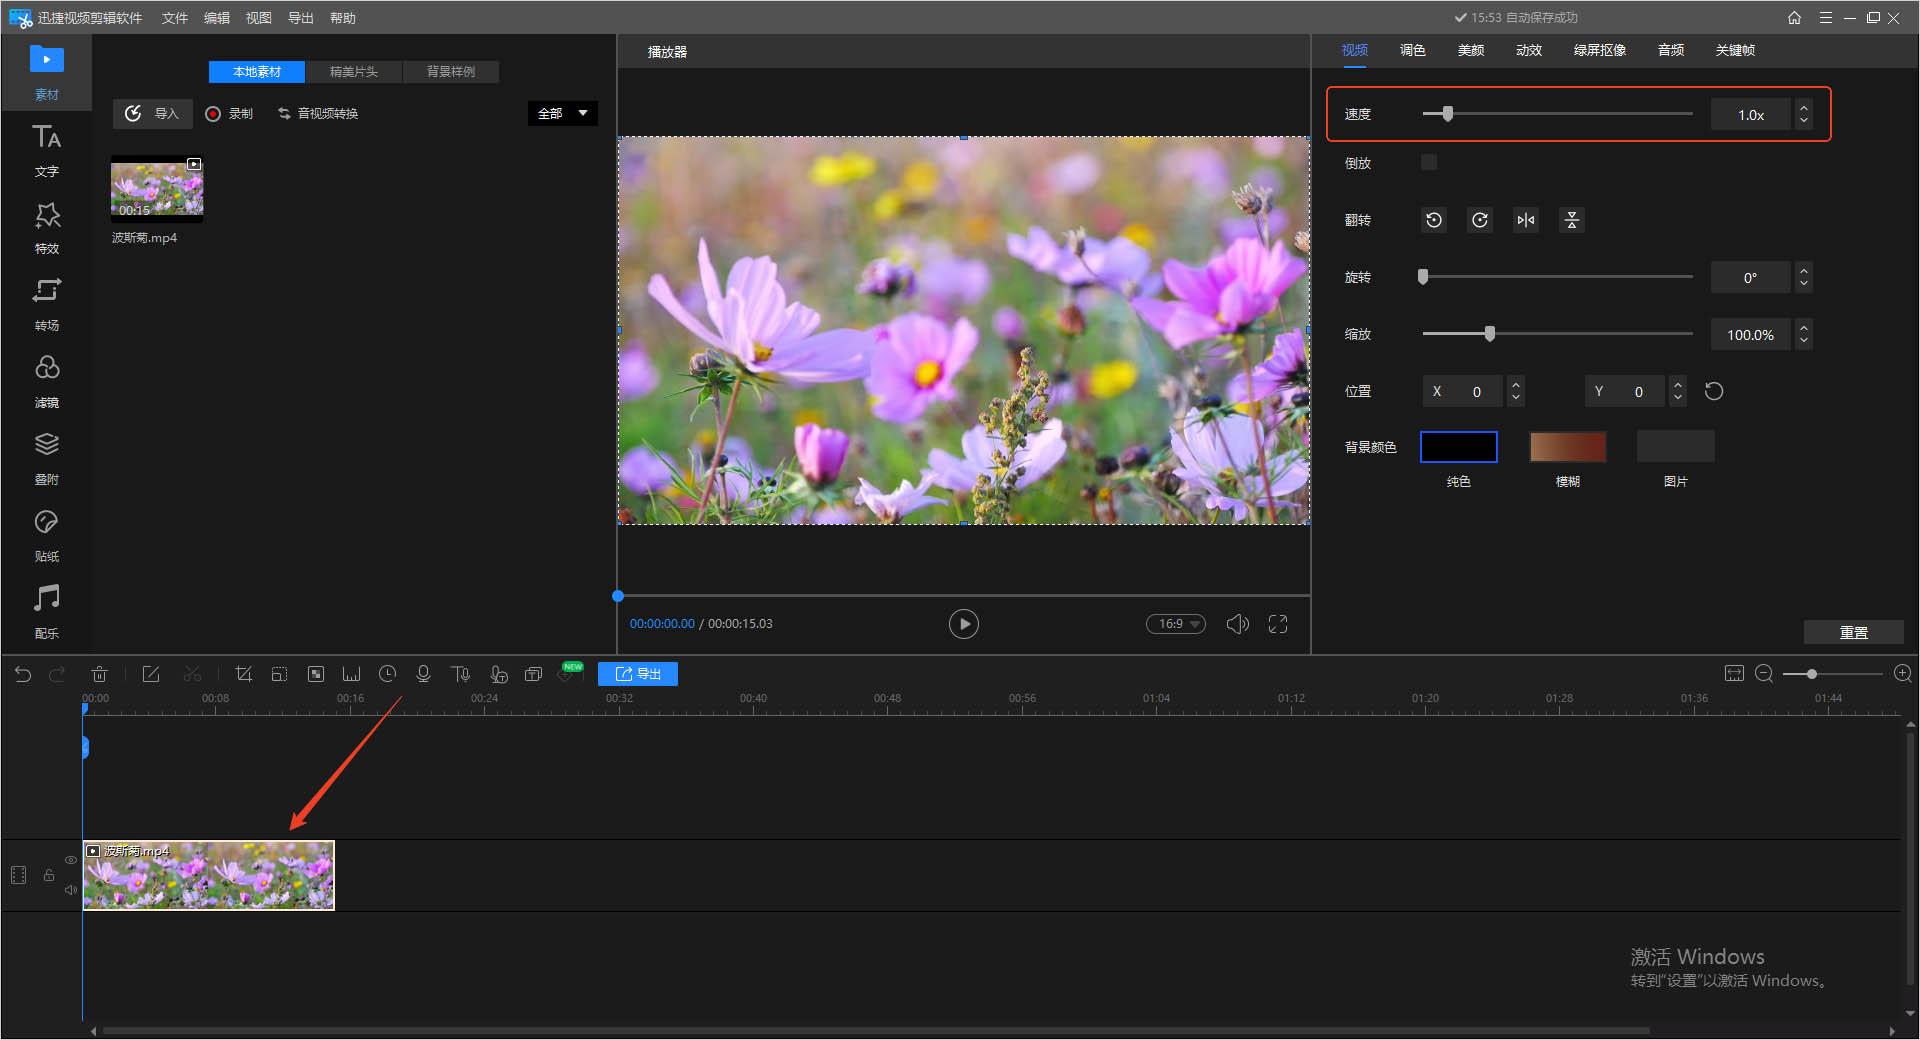Image resolution: width=1920 pixels, height=1040 pixels.
Task: Click the speech-to-text icon in timeline toolbar
Action: point(498,674)
